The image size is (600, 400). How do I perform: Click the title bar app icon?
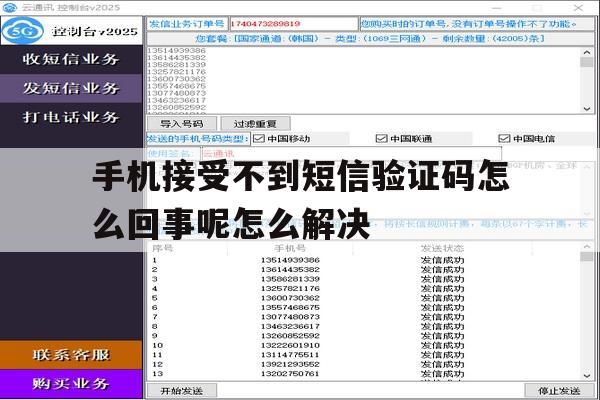coord(10,7)
